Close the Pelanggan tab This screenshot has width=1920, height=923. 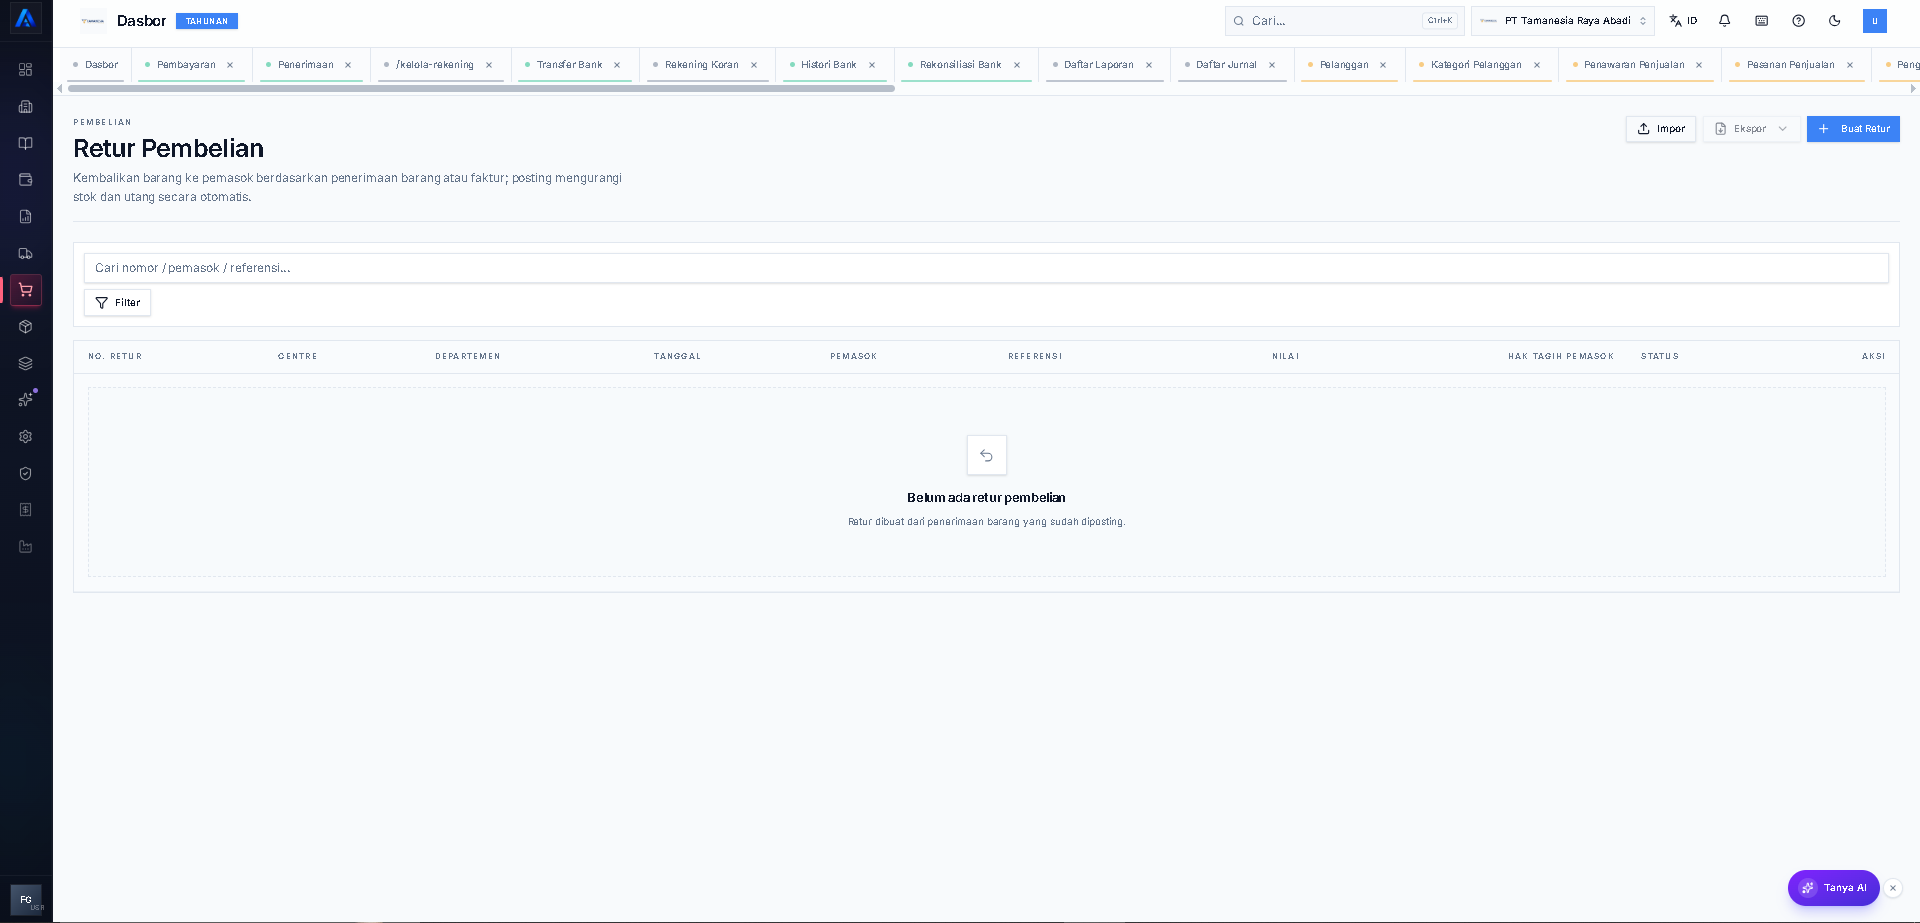coord(1383,65)
